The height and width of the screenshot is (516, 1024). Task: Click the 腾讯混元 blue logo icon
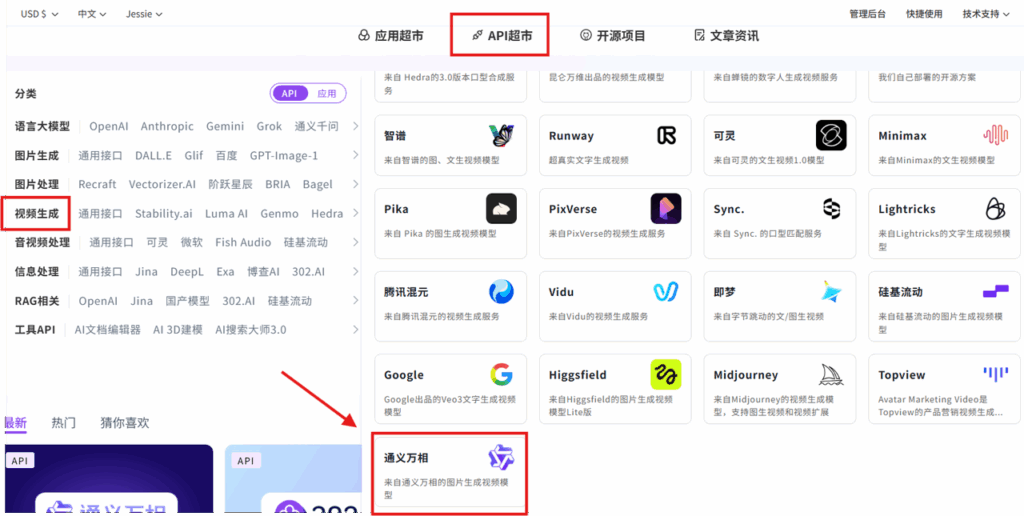coord(502,292)
